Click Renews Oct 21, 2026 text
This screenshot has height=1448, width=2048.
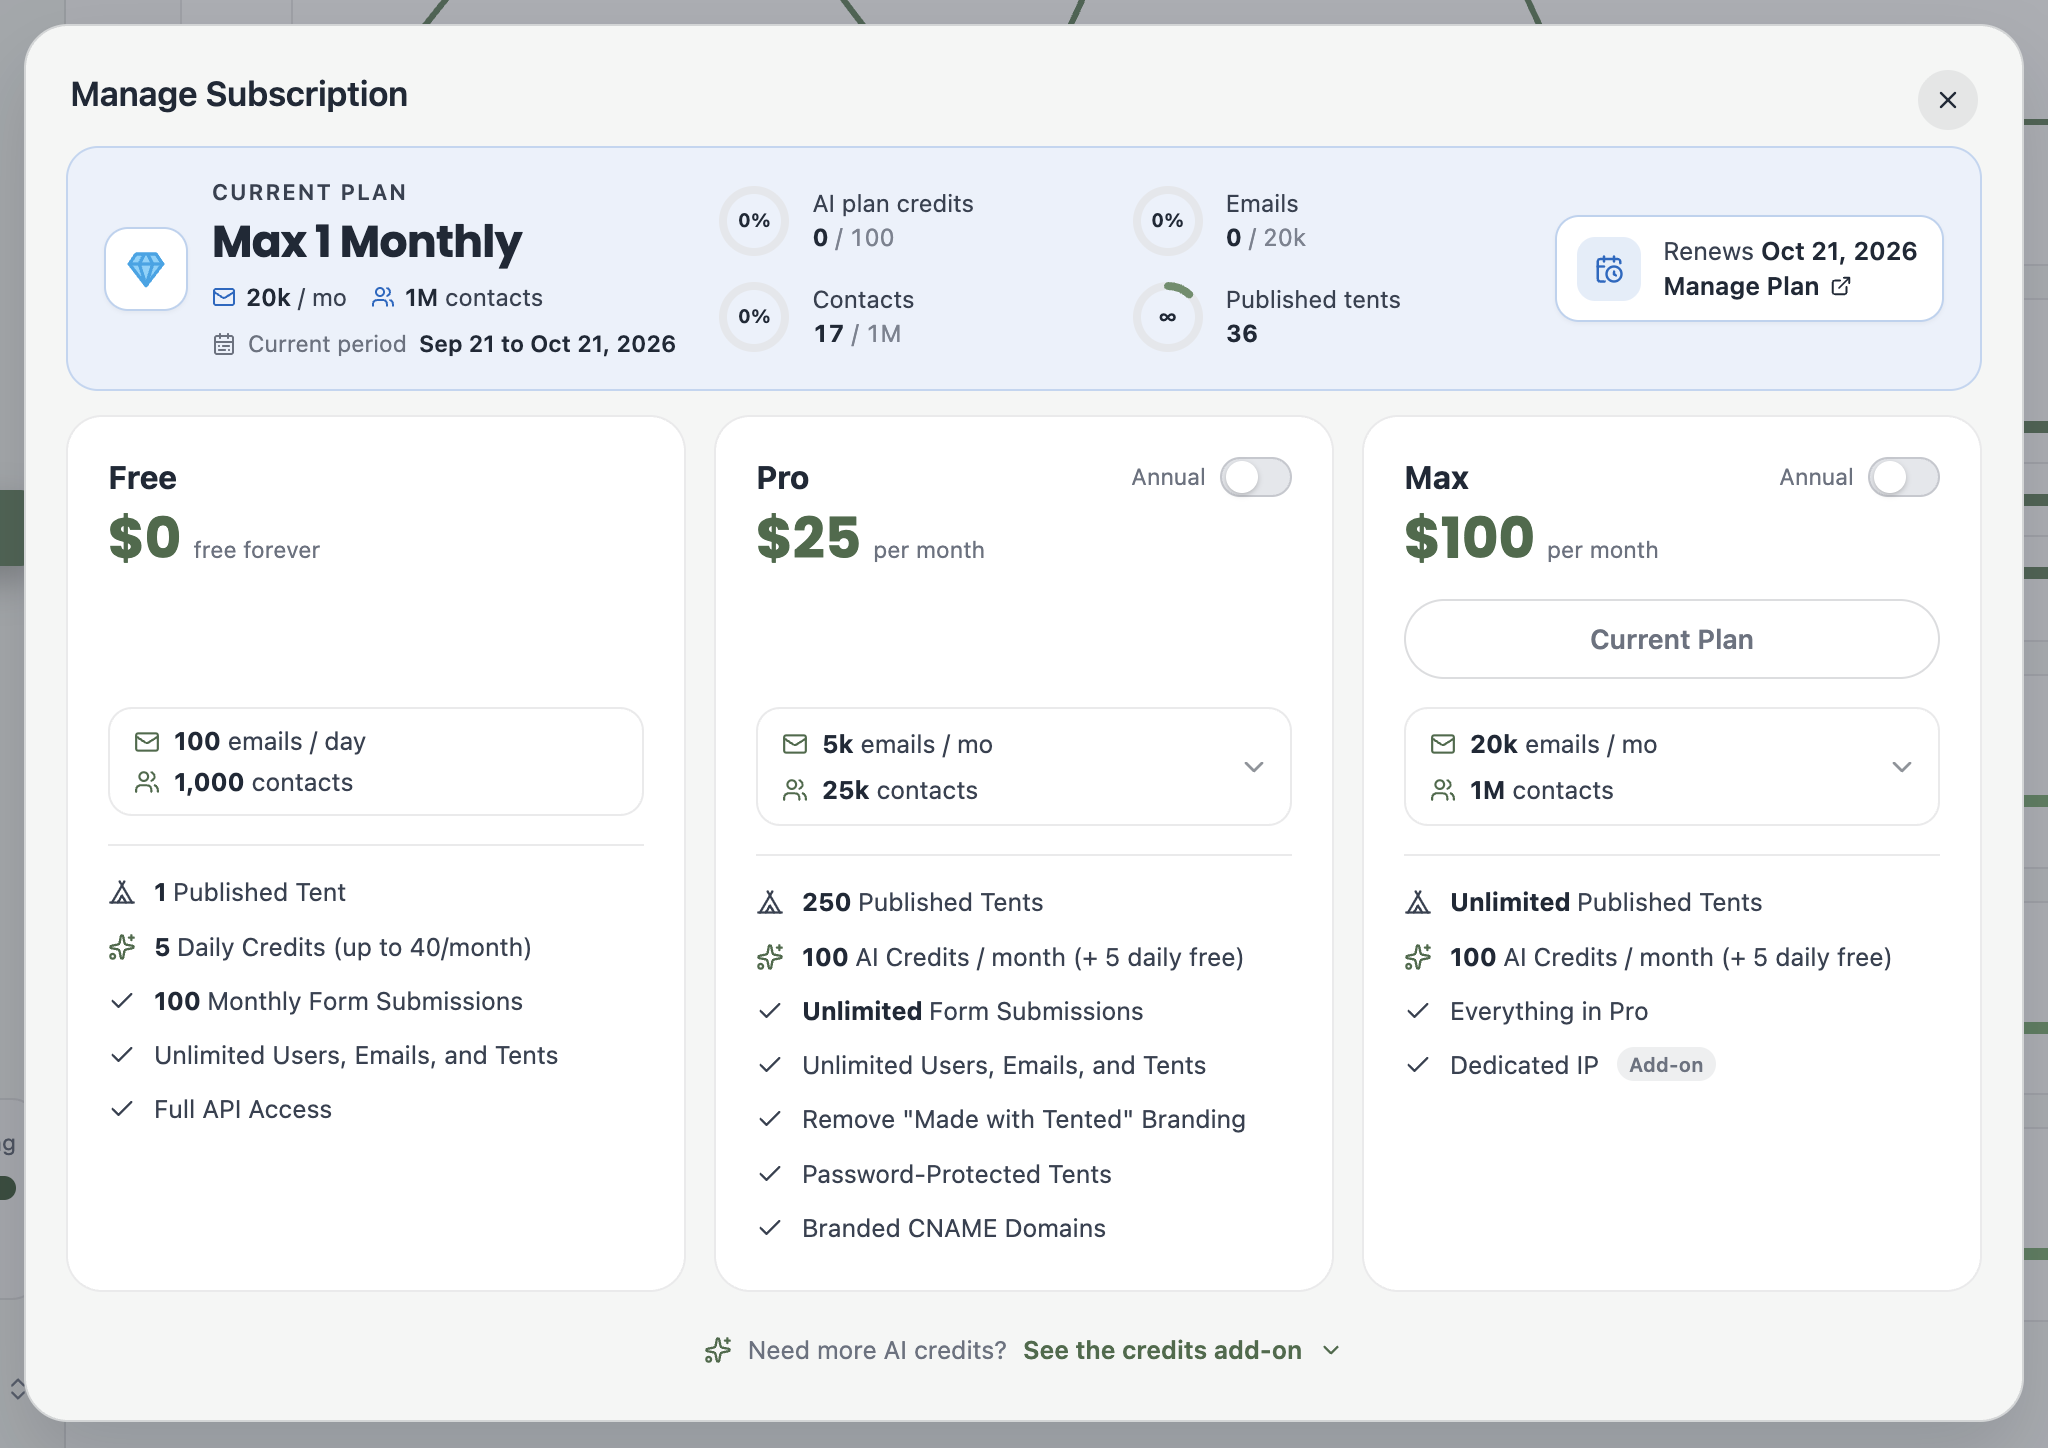pos(1790,251)
